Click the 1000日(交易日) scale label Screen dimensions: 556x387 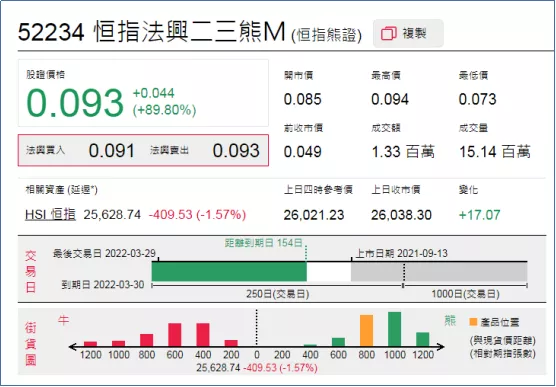pos(465,294)
